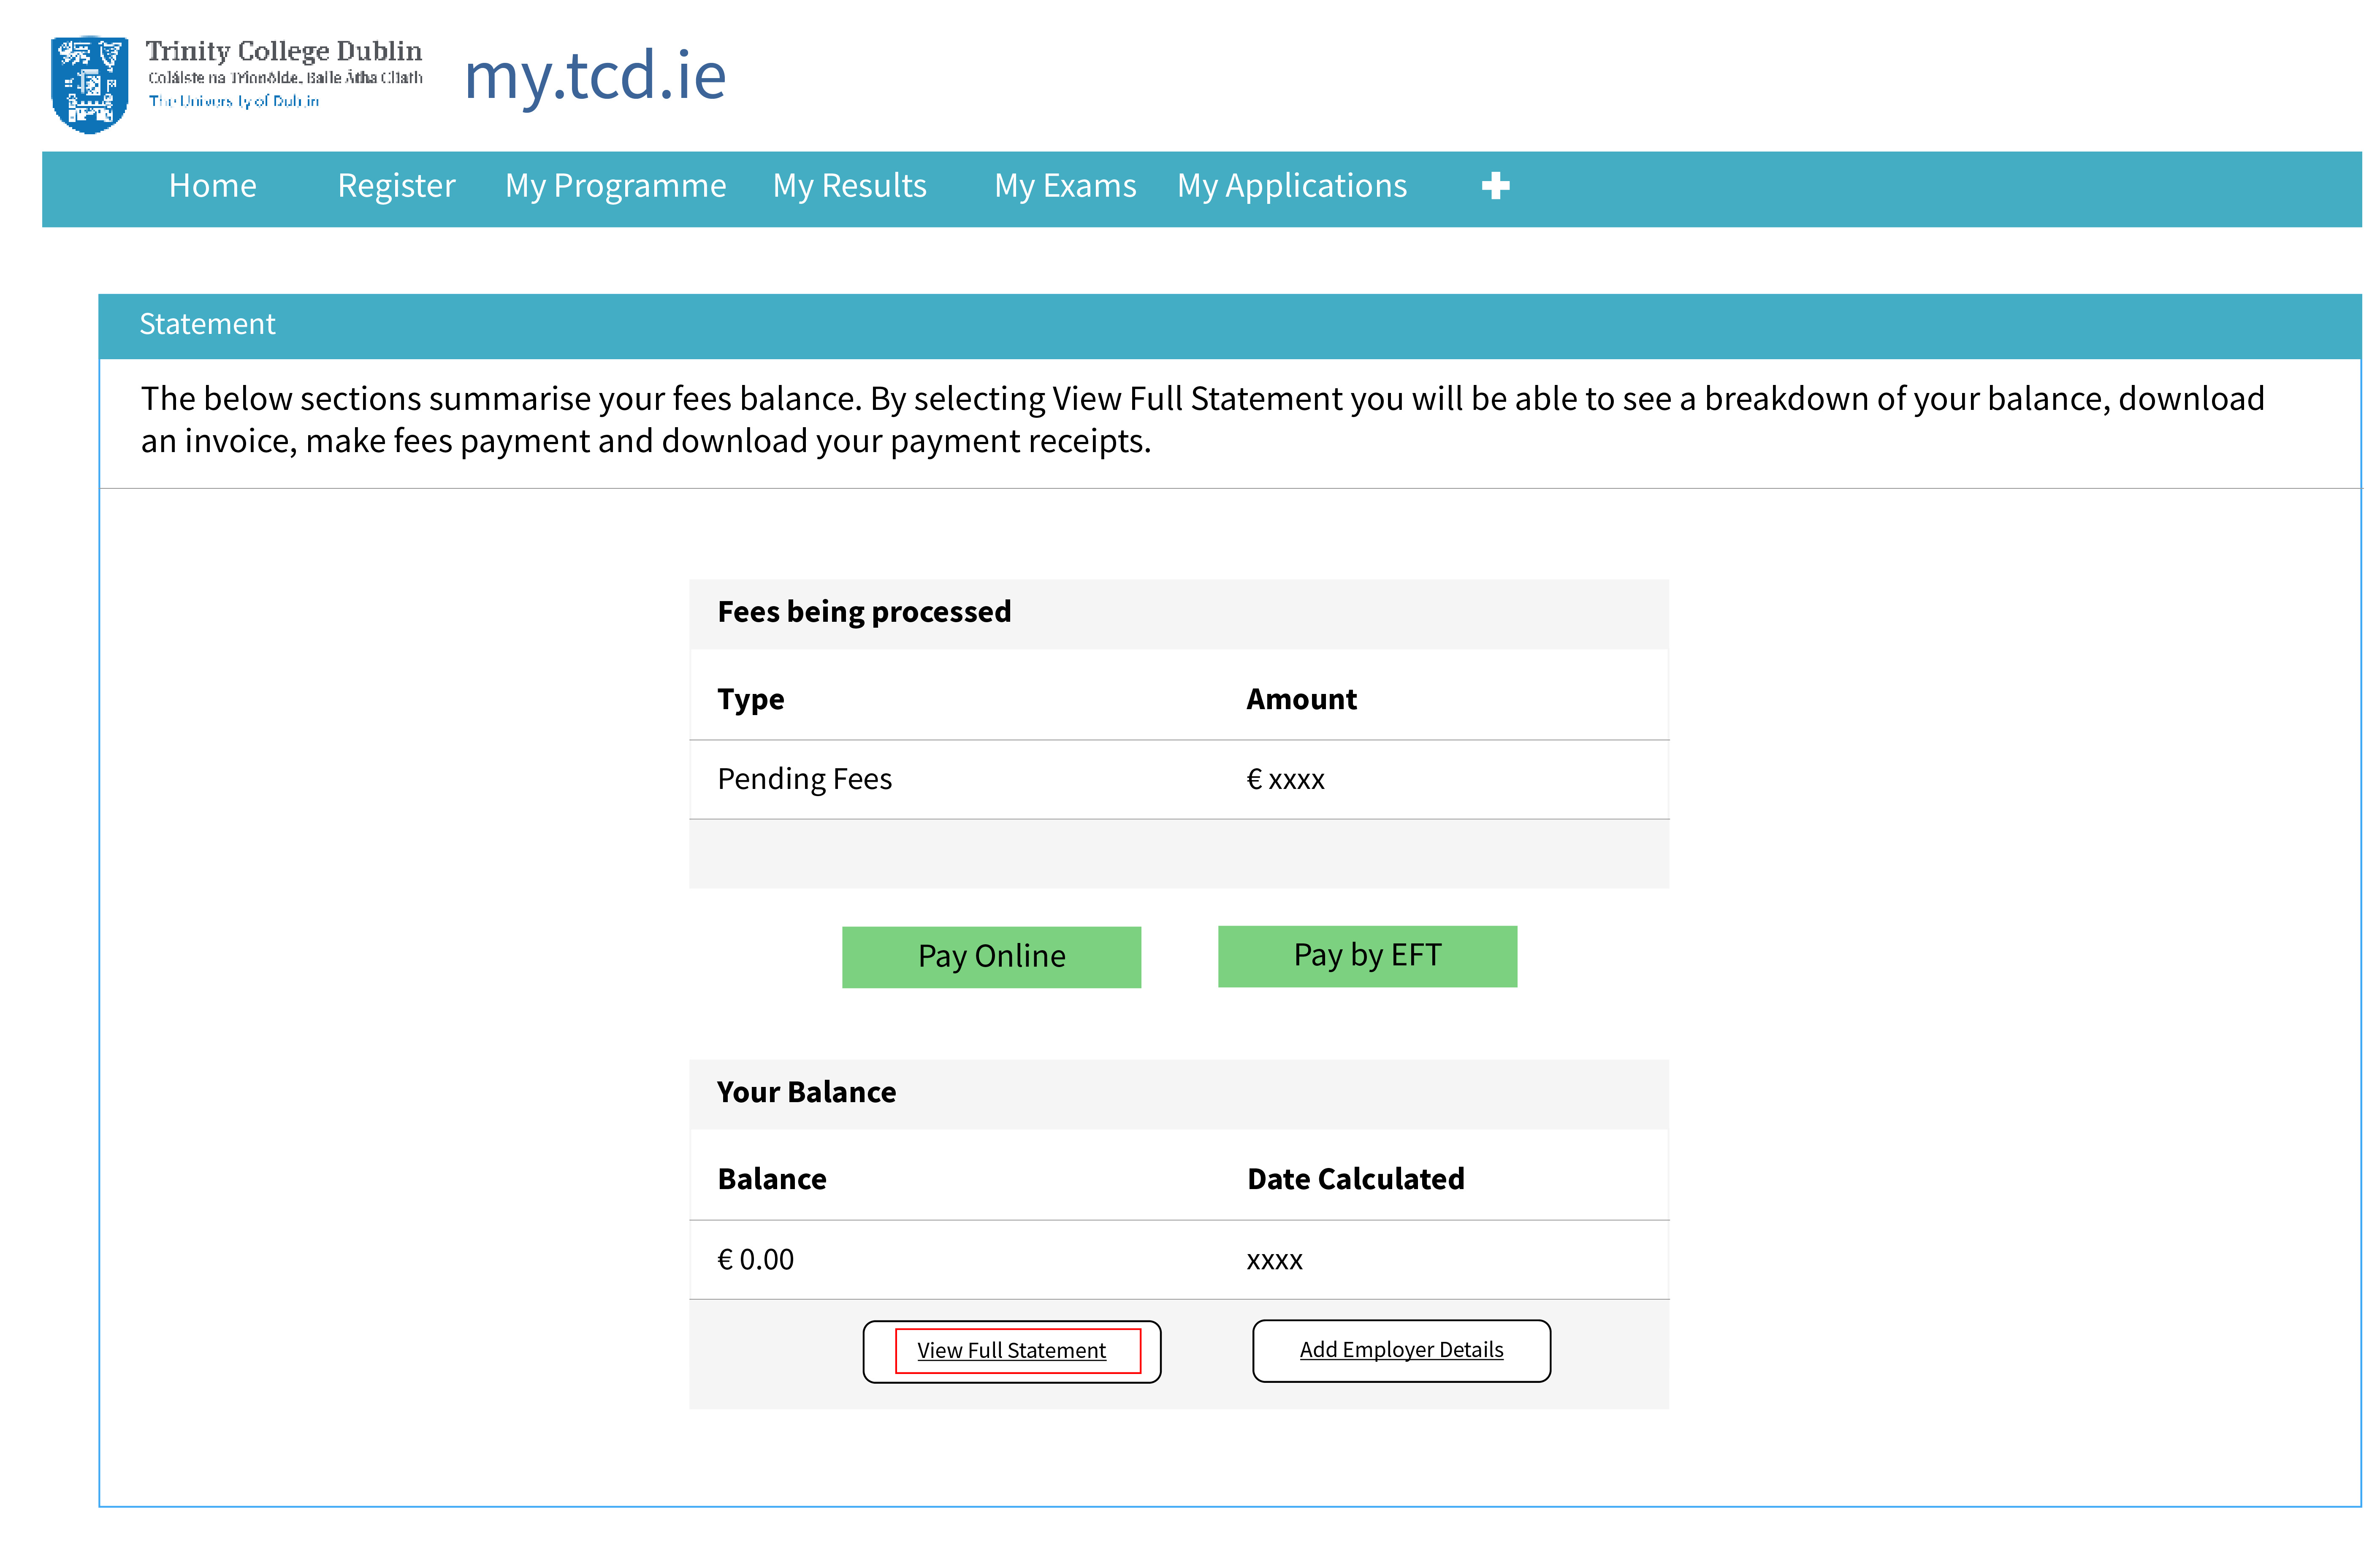Click the my.tcd.ie site title

pos(595,76)
